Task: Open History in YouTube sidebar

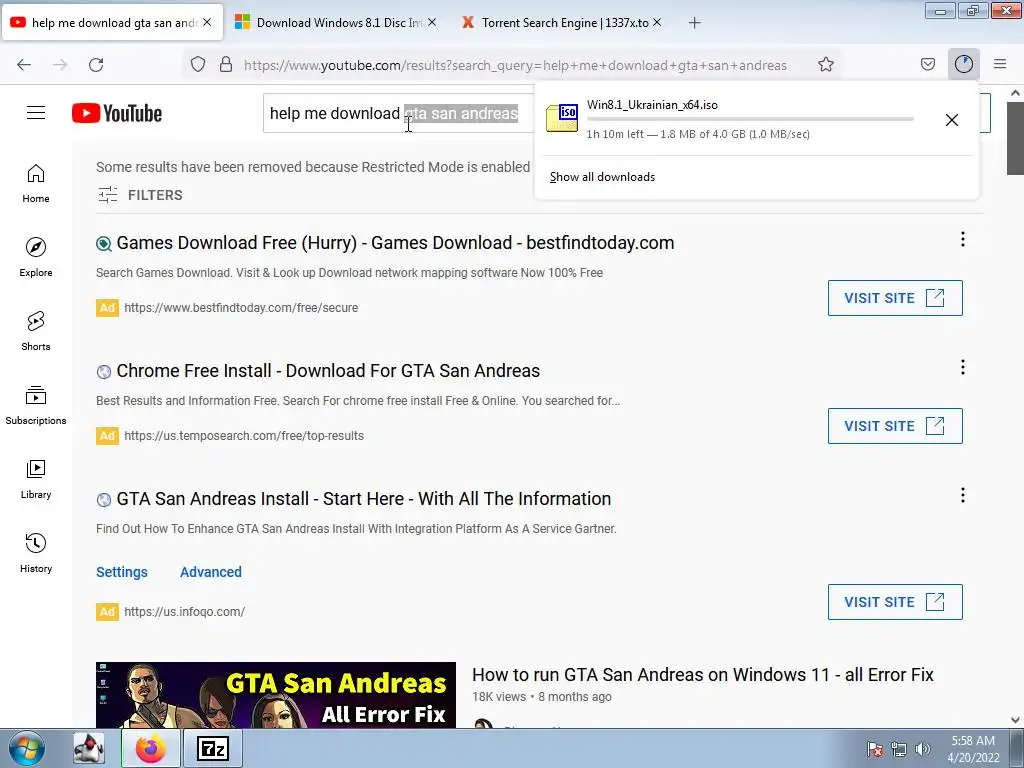Action: point(36,553)
